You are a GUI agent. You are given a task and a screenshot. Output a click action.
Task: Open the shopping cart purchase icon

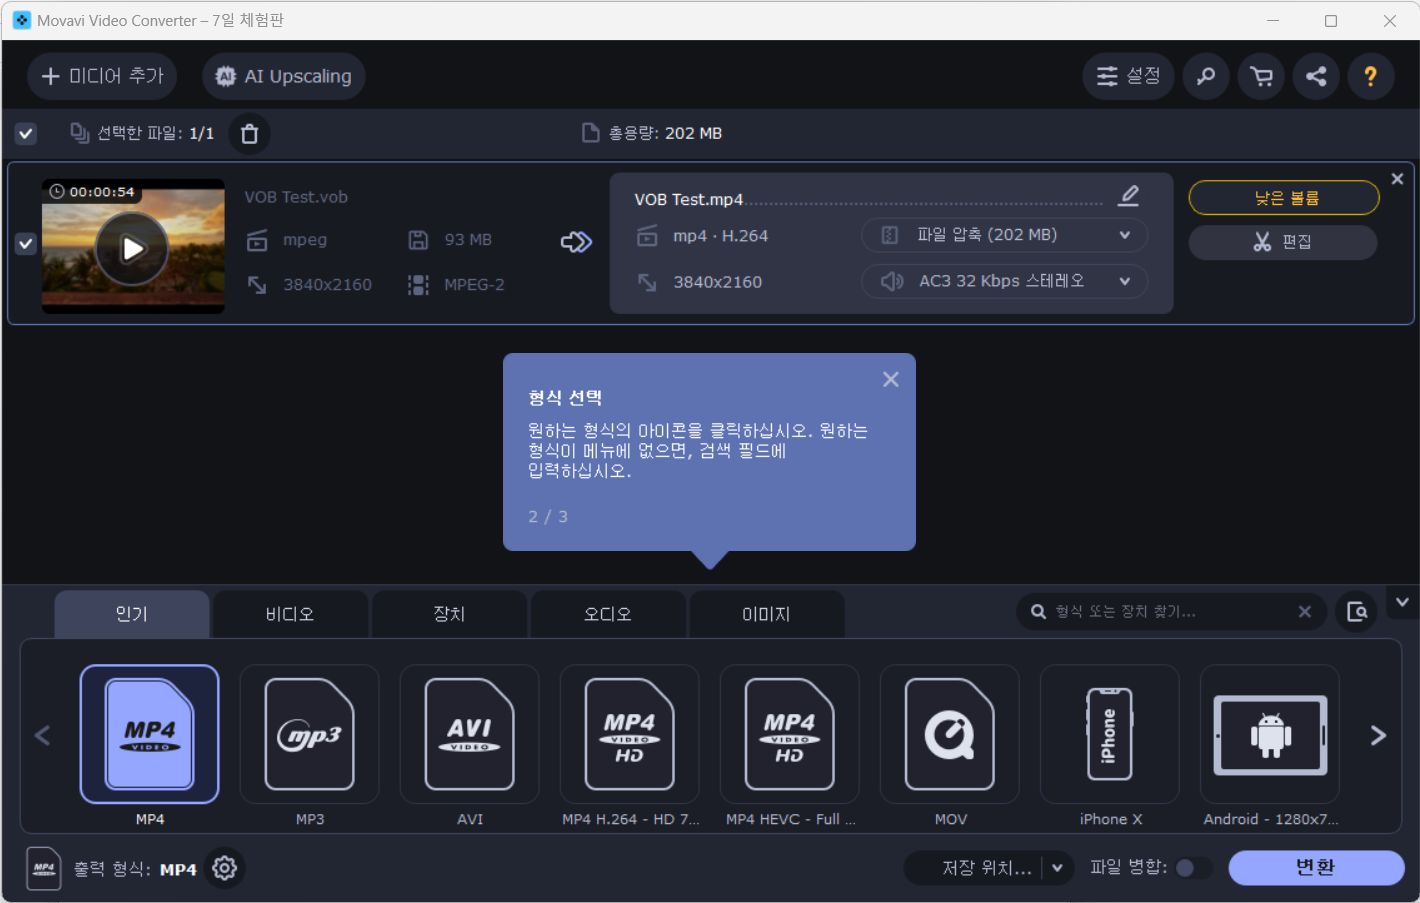coord(1261,76)
